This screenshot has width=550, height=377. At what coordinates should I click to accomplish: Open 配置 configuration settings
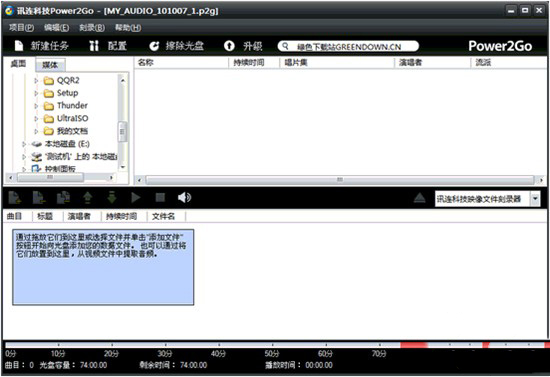pos(108,46)
